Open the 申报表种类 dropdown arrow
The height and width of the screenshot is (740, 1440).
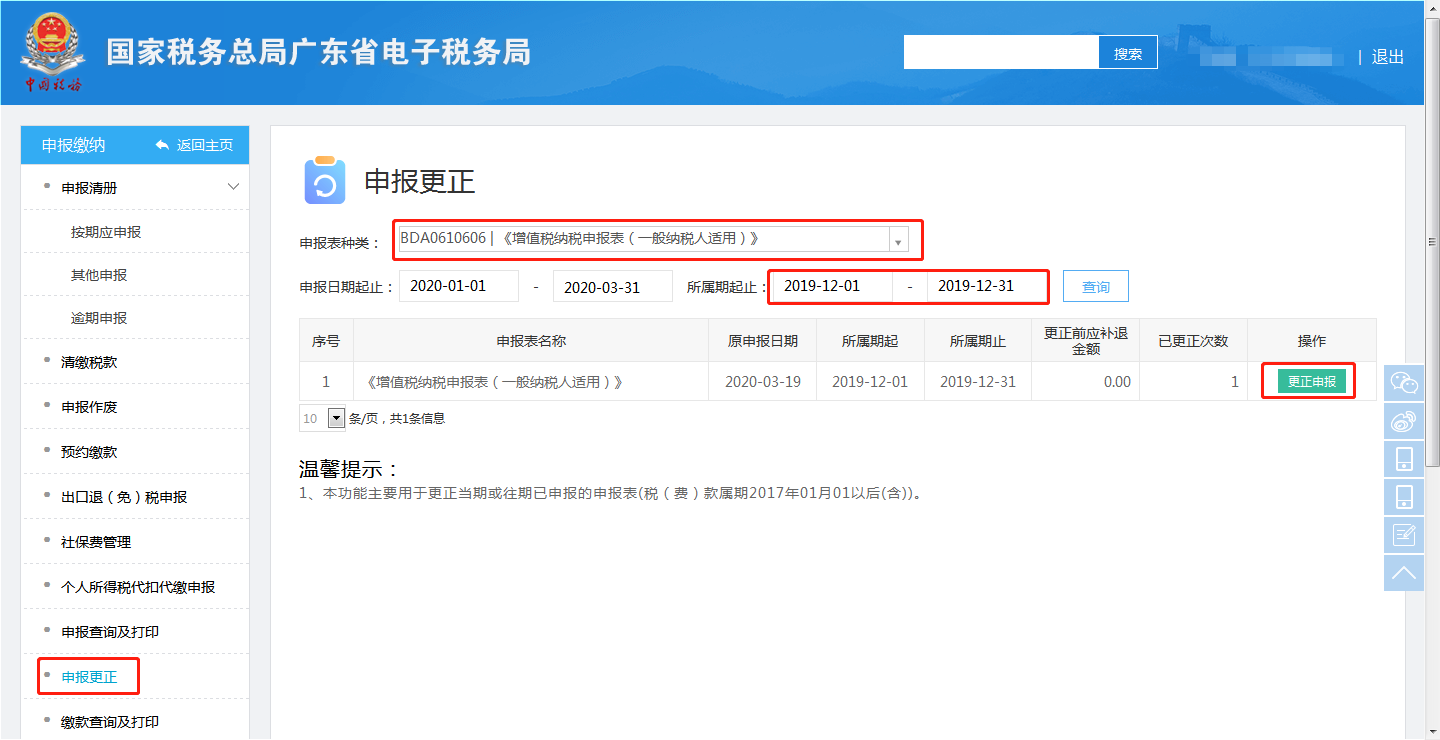tap(897, 241)
